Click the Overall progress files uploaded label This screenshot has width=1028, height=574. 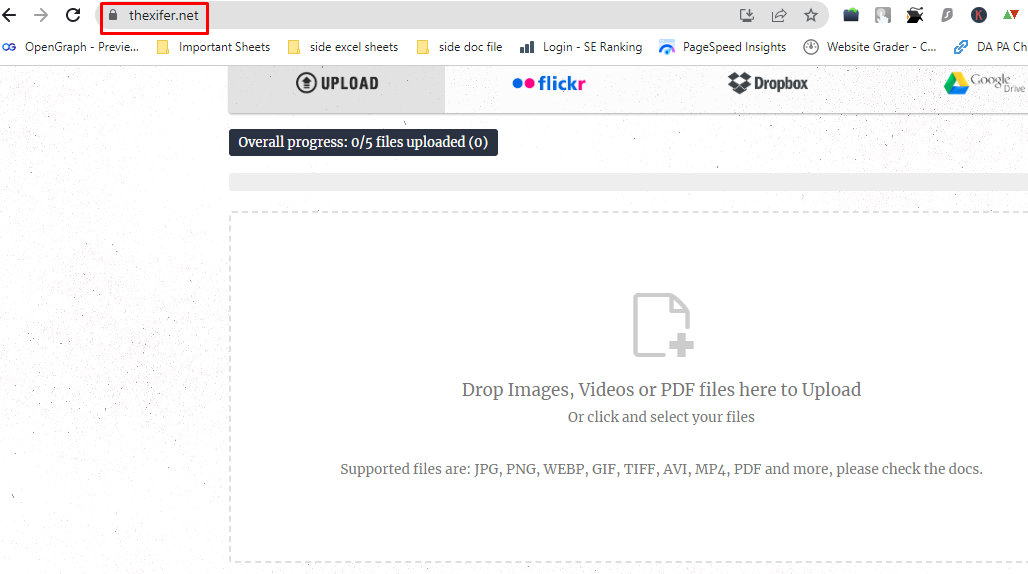tap(363, 142)
